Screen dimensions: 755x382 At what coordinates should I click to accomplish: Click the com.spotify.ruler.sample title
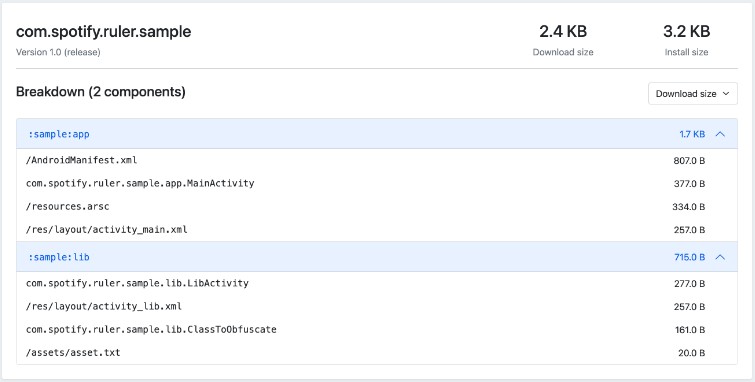(x=104, y=32)
